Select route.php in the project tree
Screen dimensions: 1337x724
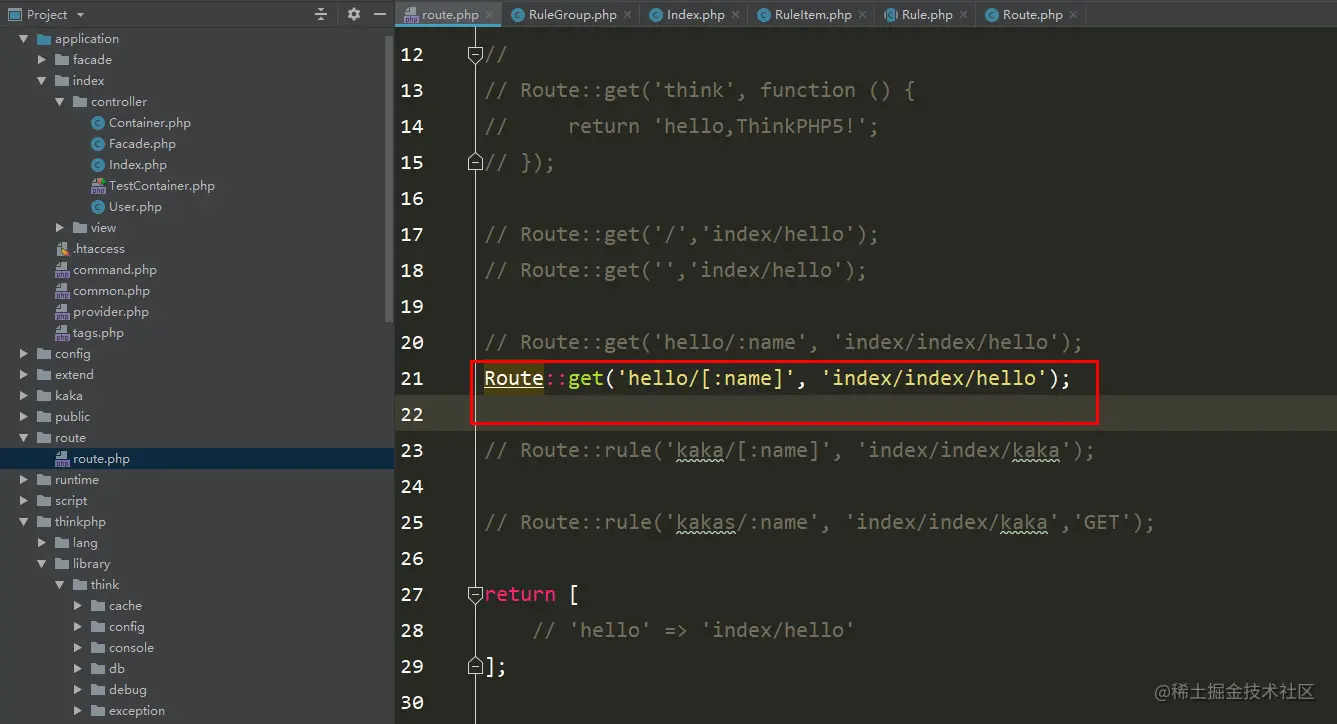101,459
